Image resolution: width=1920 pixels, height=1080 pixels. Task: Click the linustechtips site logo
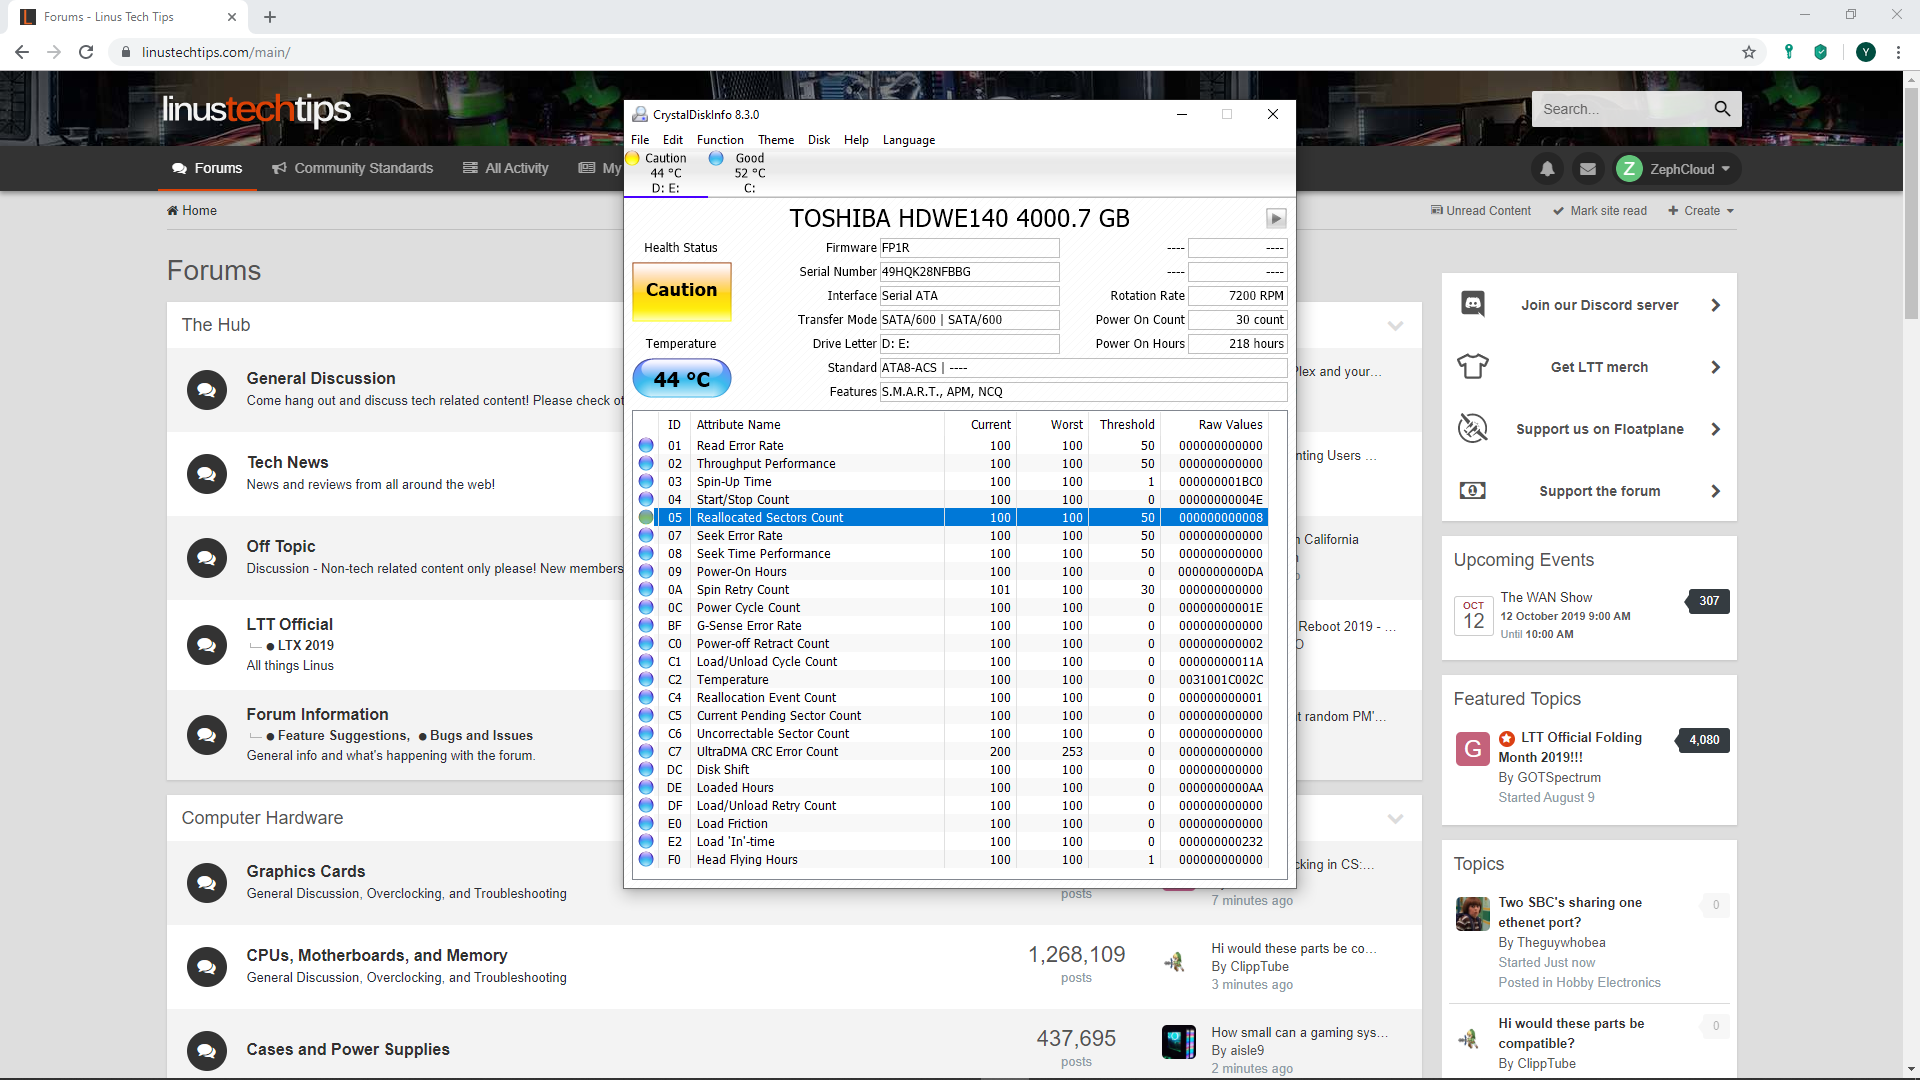pyautogui.click(x=256, y=108)
